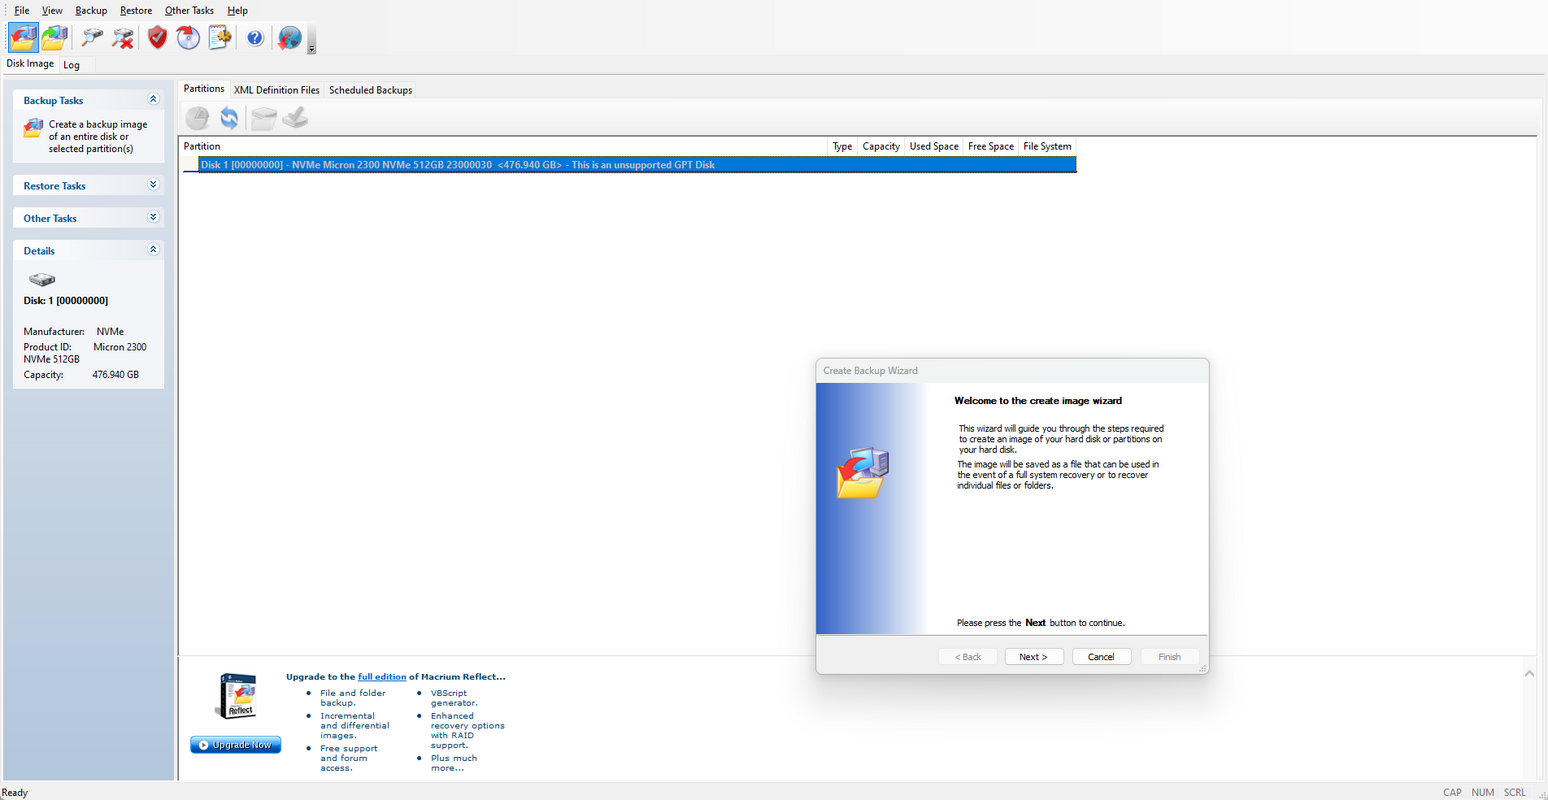Click the Type column header
This screenshot has width=1548, height=800.
click(x=842, y=146)
